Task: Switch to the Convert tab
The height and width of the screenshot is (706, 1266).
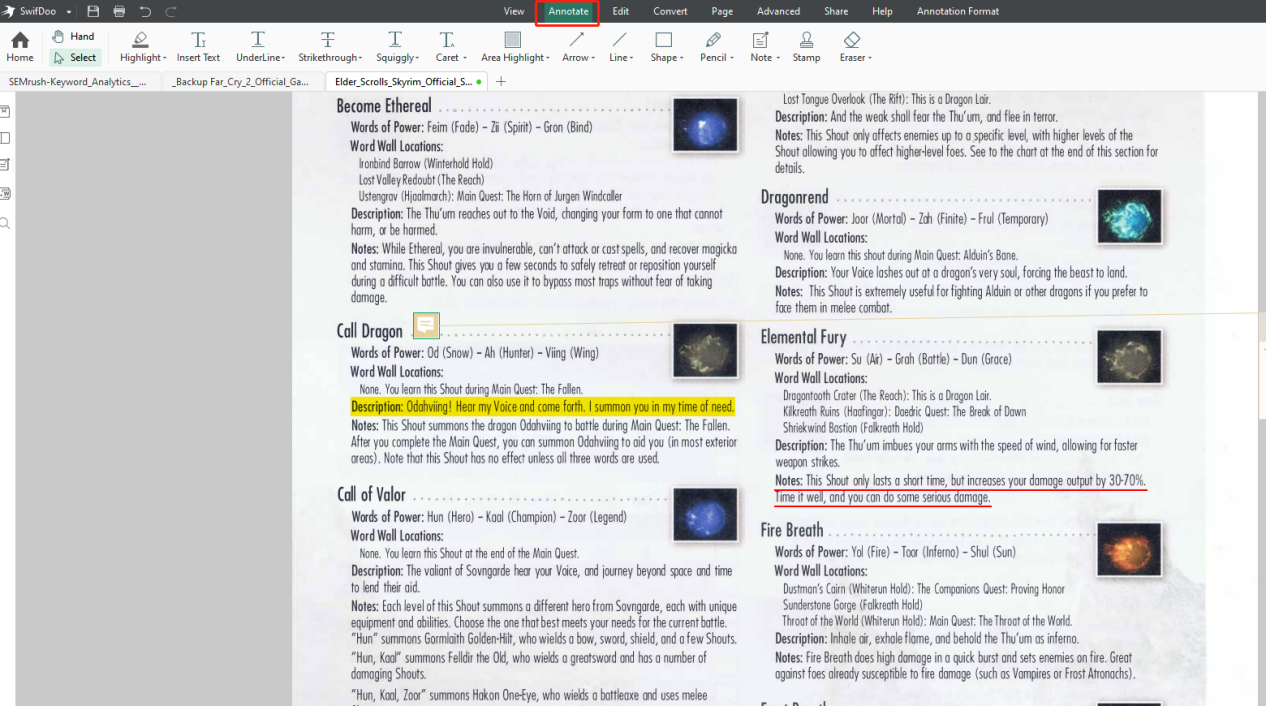Action: (x=670, y=11)
